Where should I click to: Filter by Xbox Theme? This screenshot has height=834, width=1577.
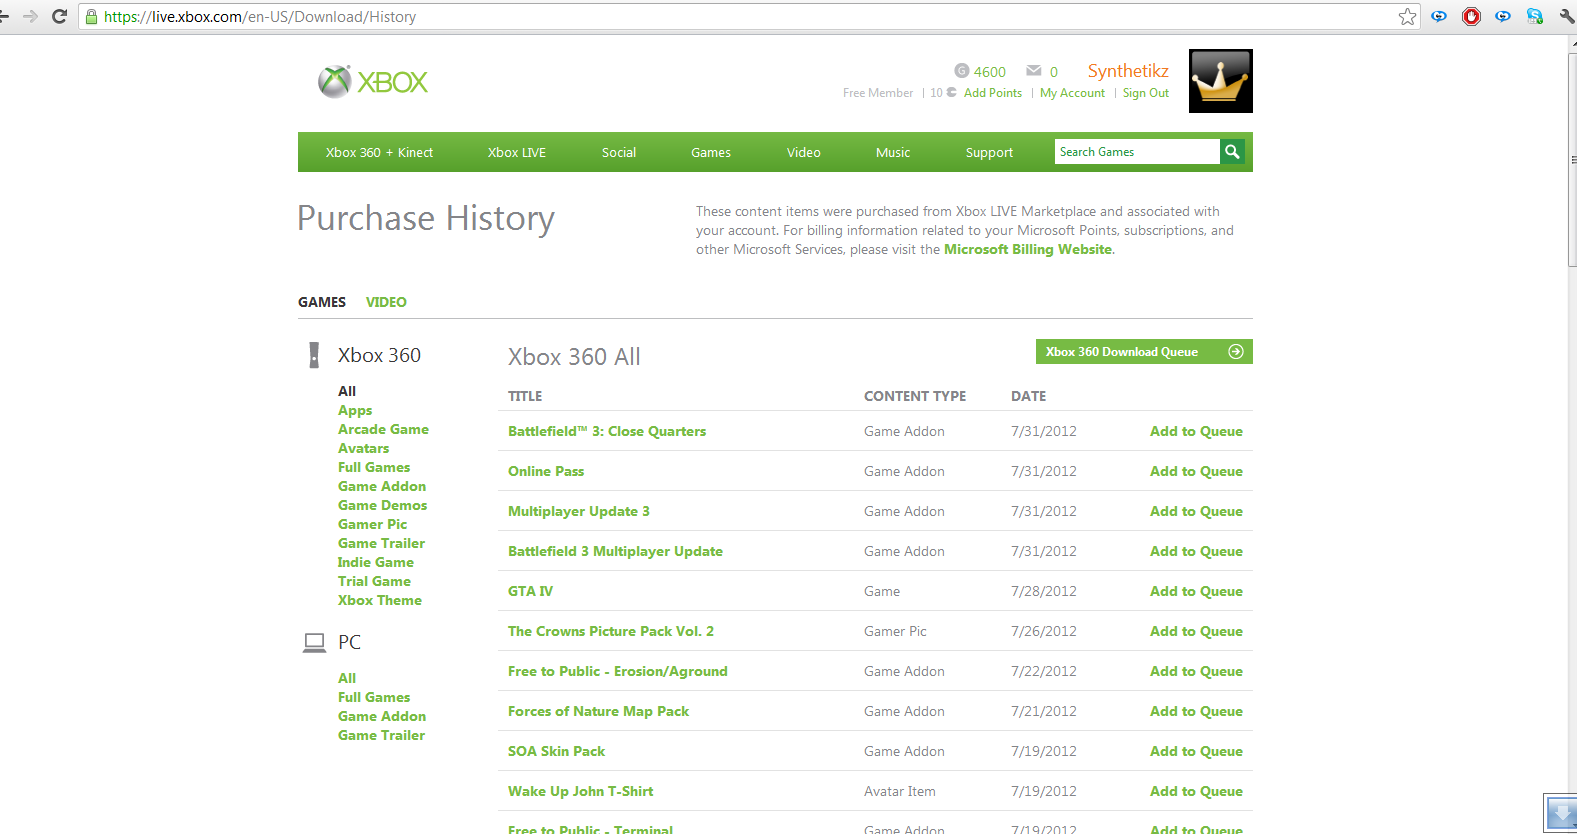(379, 600)
